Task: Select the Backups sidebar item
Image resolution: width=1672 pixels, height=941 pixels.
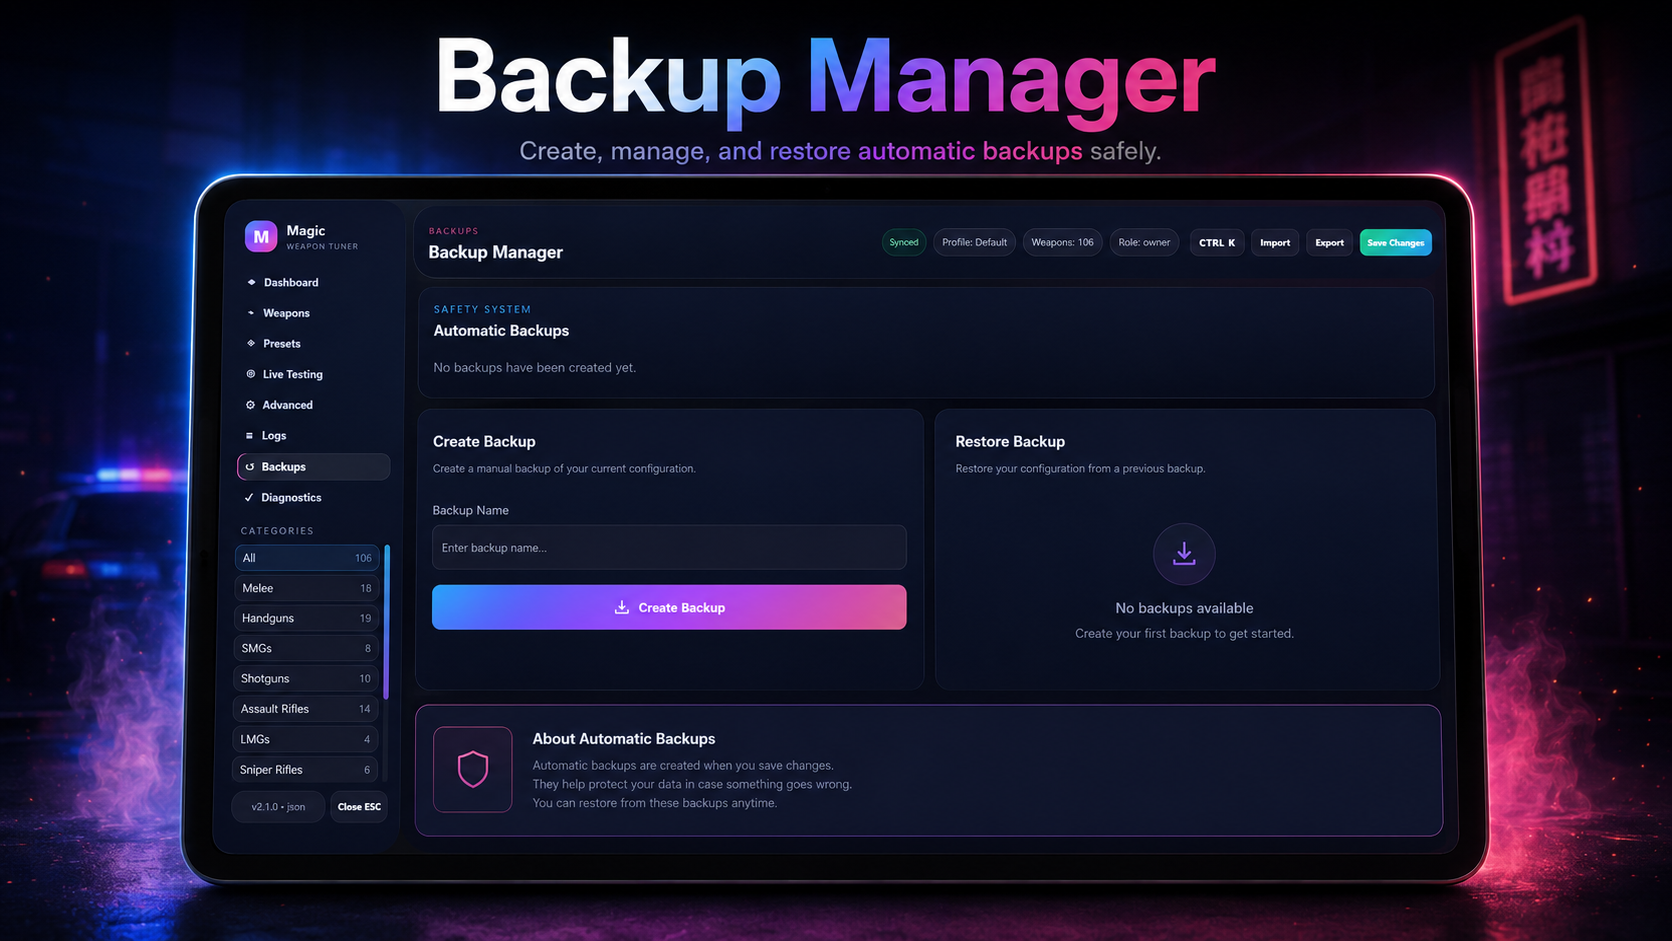Action: (x=313, y=467)
